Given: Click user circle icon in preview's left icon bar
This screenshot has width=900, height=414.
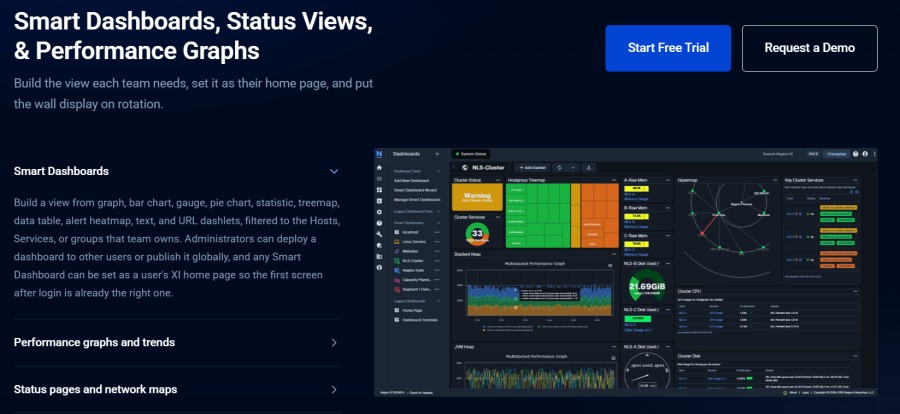Looking at the screenshot, I should [x=379, y=268].
